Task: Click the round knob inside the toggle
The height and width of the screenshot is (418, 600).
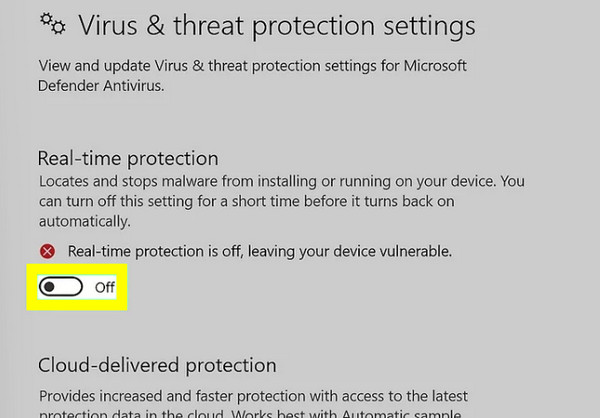Action: click(x=50, y=287)
